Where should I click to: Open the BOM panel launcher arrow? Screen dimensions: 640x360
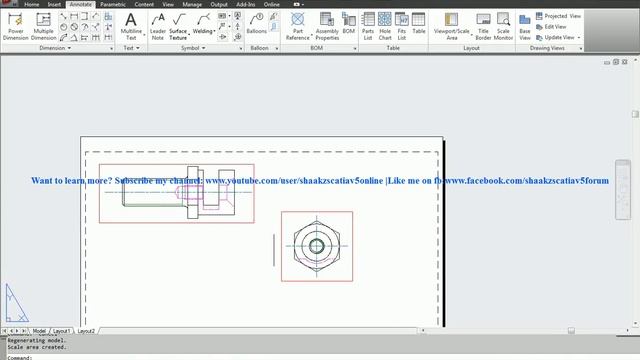[x=355, y=49]
